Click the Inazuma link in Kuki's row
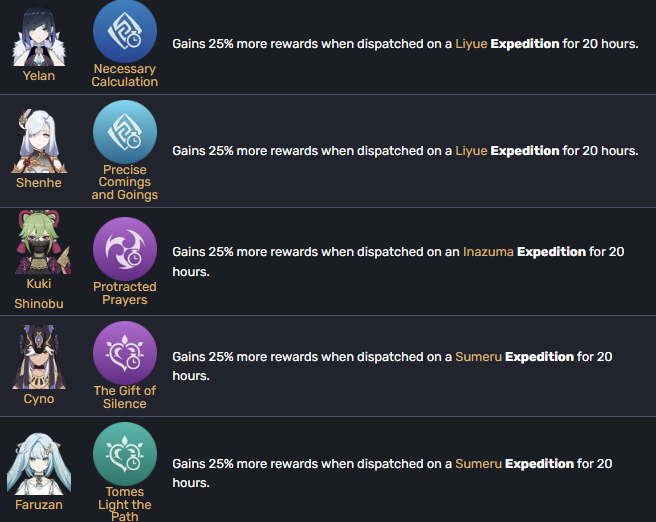The height and width of the screenshot is (522, 656). tap(488, 252)
